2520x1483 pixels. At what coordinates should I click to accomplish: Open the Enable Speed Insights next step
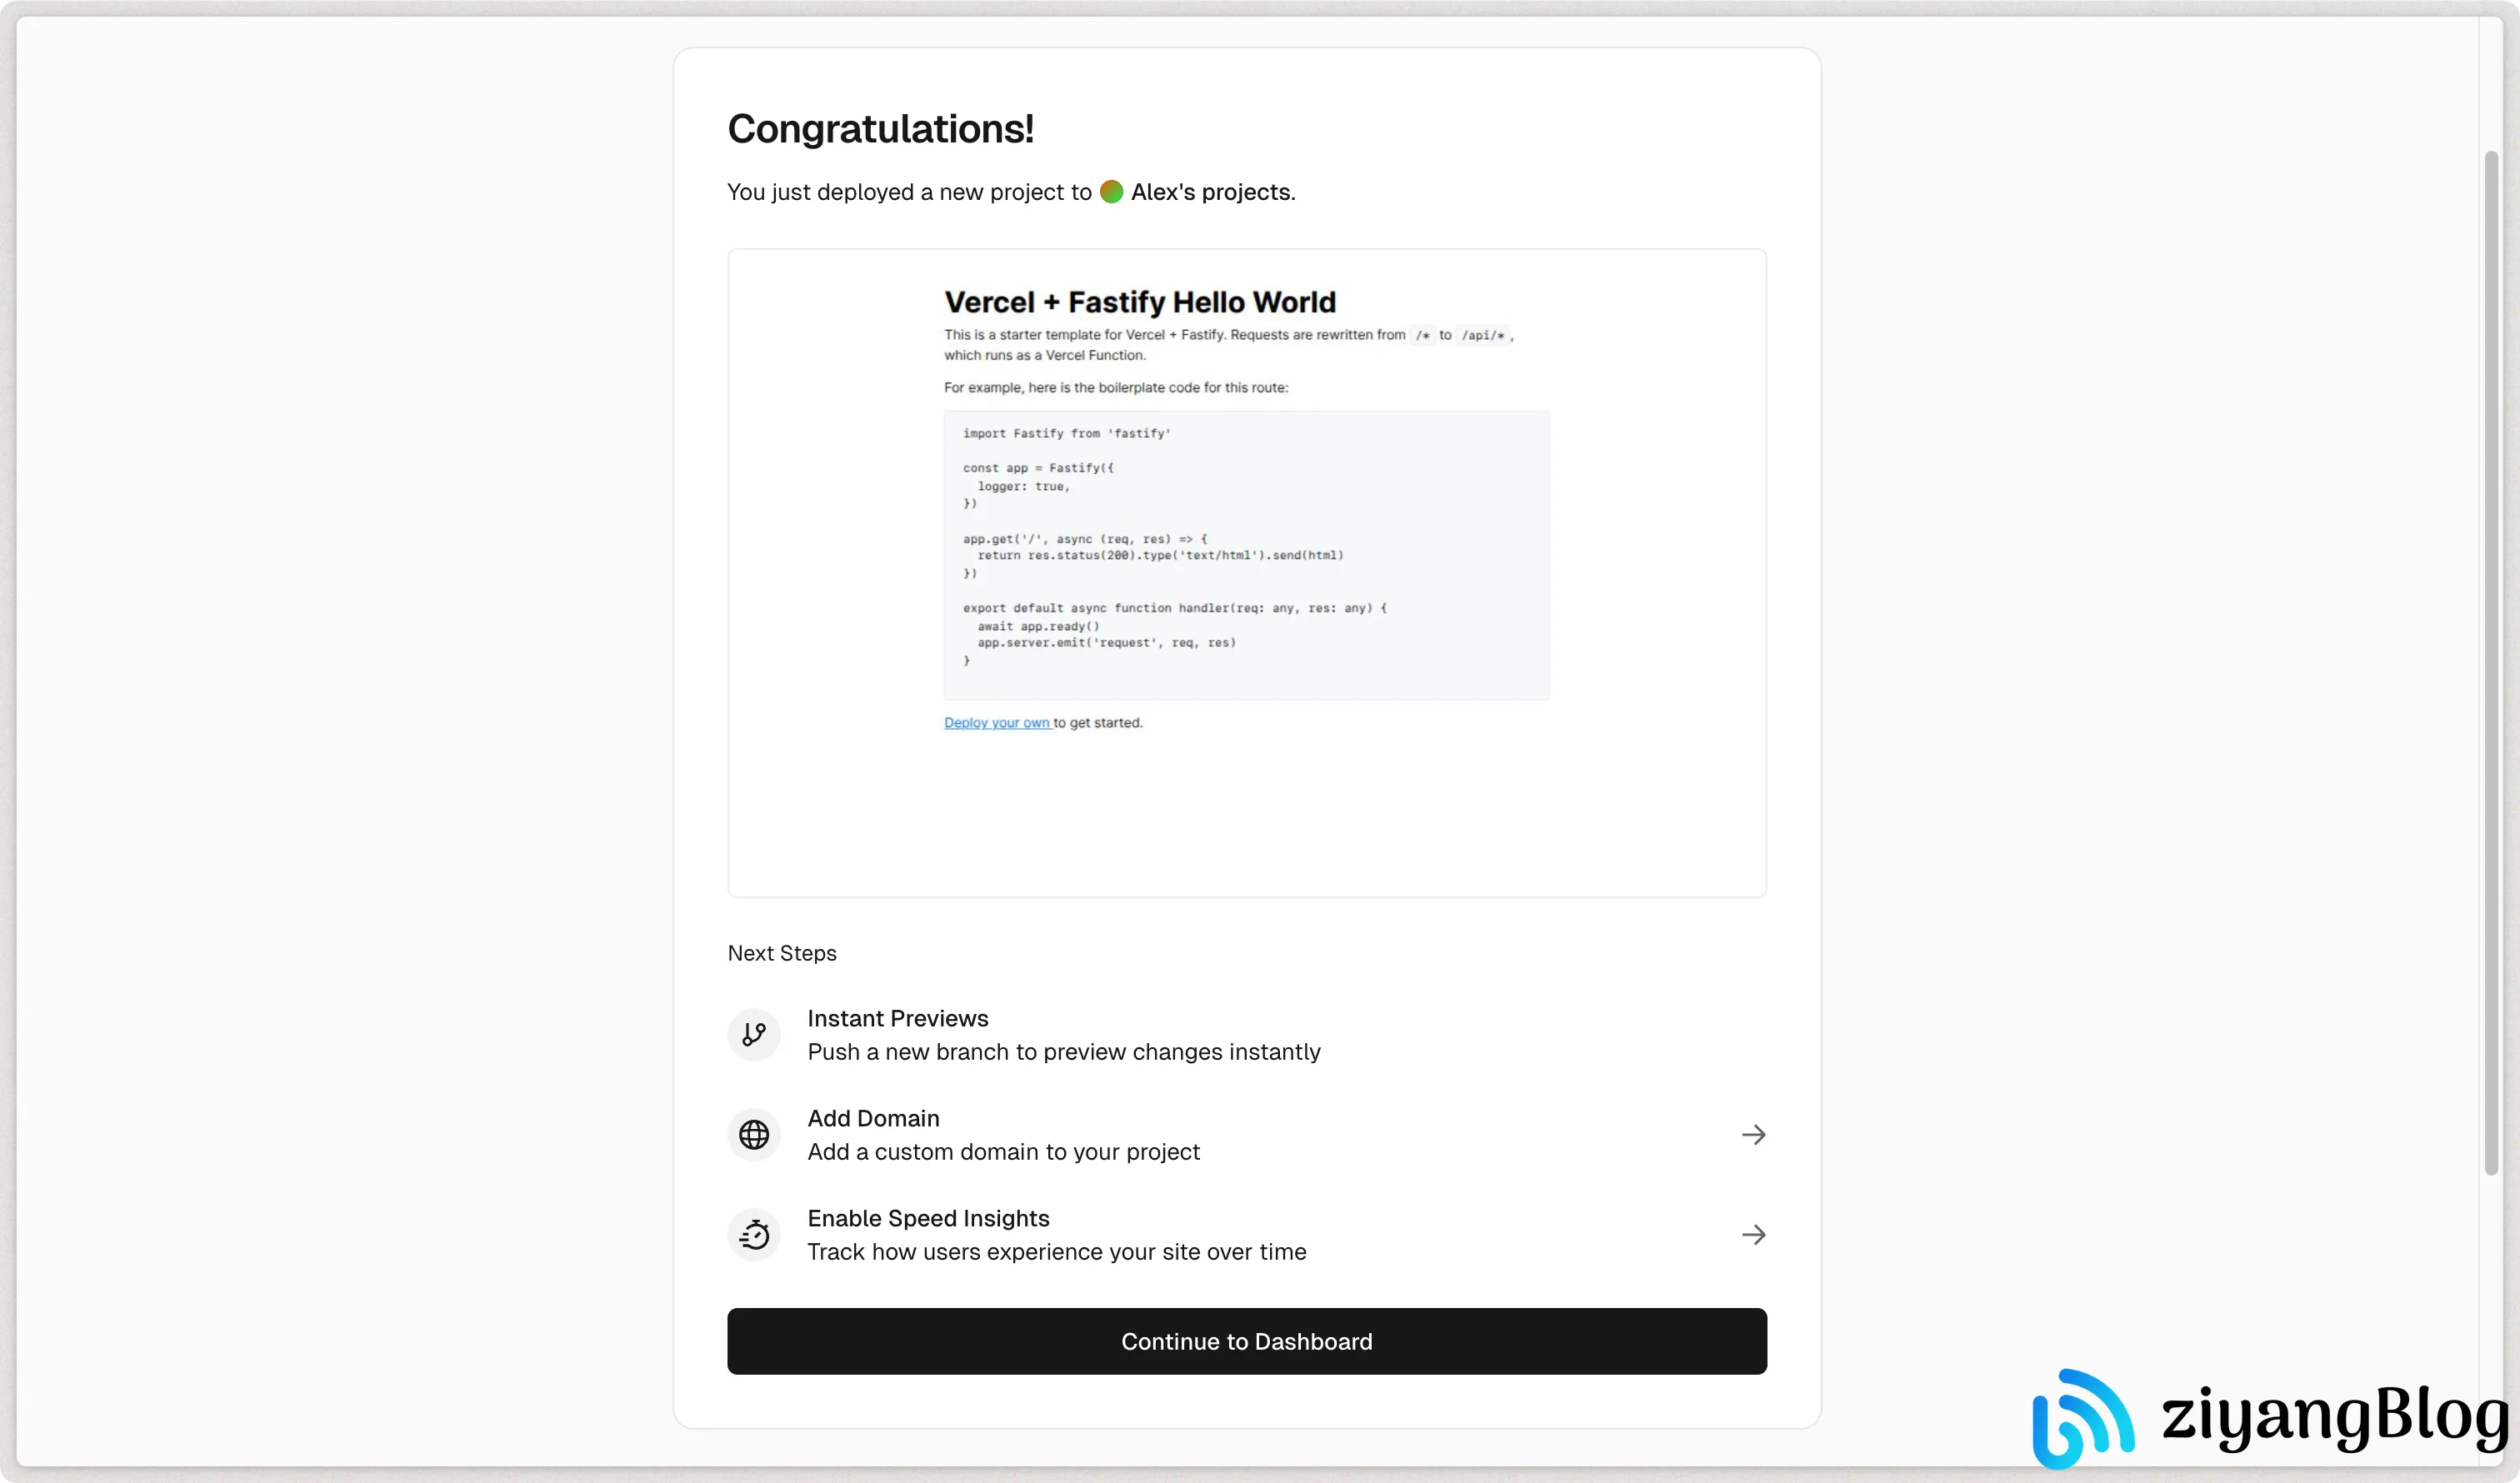pyautogui.click(x=1246, y=1234)
